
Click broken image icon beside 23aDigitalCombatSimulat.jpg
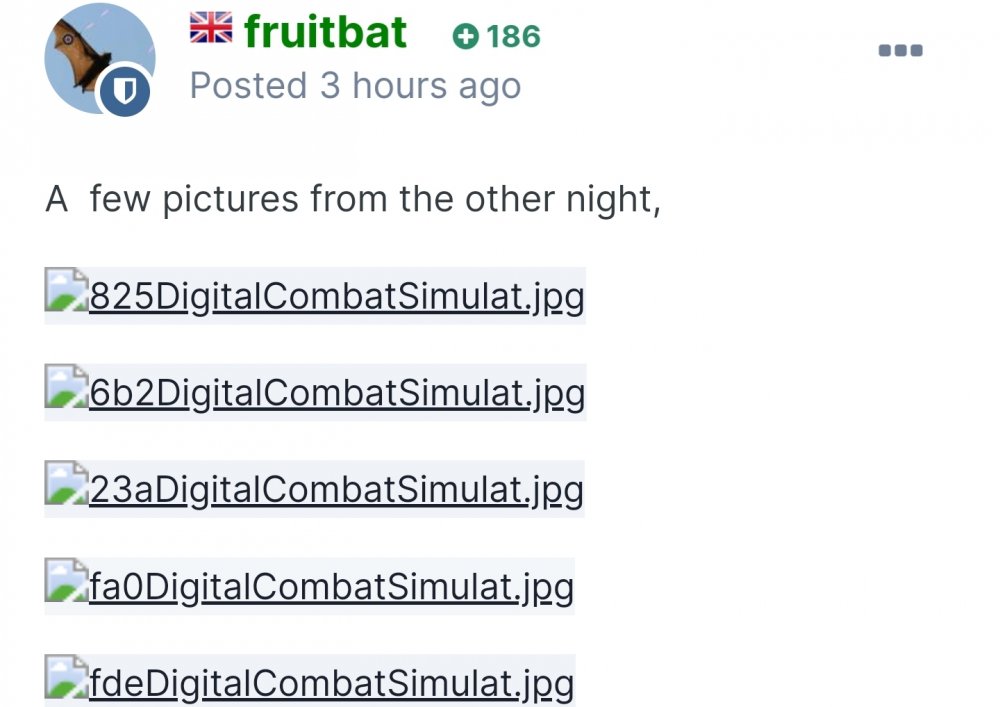click(x=66, y=489)
